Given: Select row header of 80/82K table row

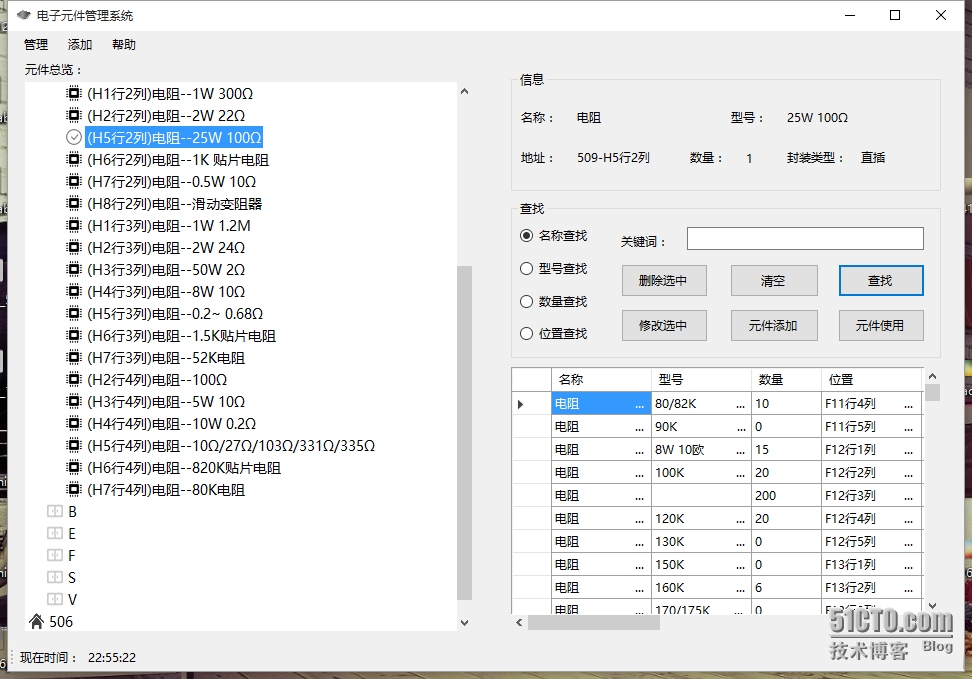Looking at the screenshot, I should pos(532,404).
